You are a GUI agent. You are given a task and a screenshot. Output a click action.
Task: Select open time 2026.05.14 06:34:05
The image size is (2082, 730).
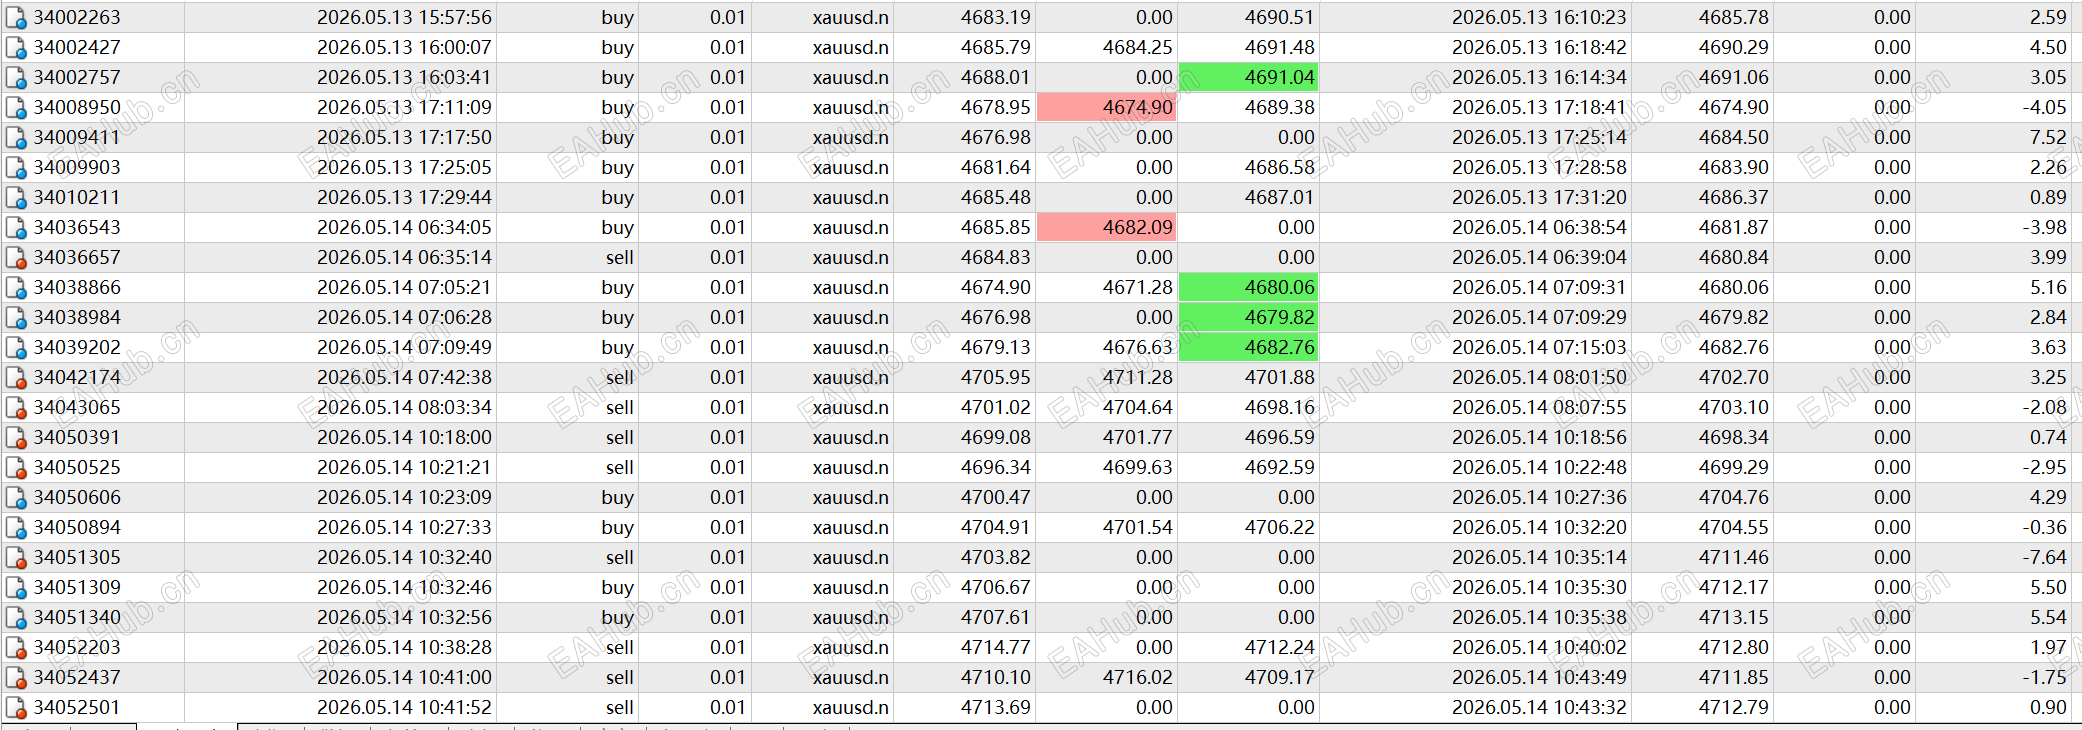point(404,227)
